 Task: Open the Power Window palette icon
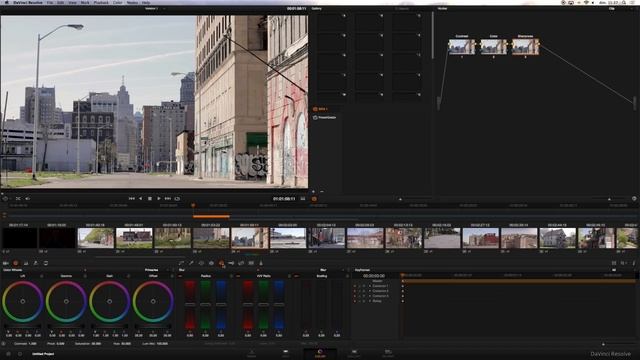tap(201, 263)
